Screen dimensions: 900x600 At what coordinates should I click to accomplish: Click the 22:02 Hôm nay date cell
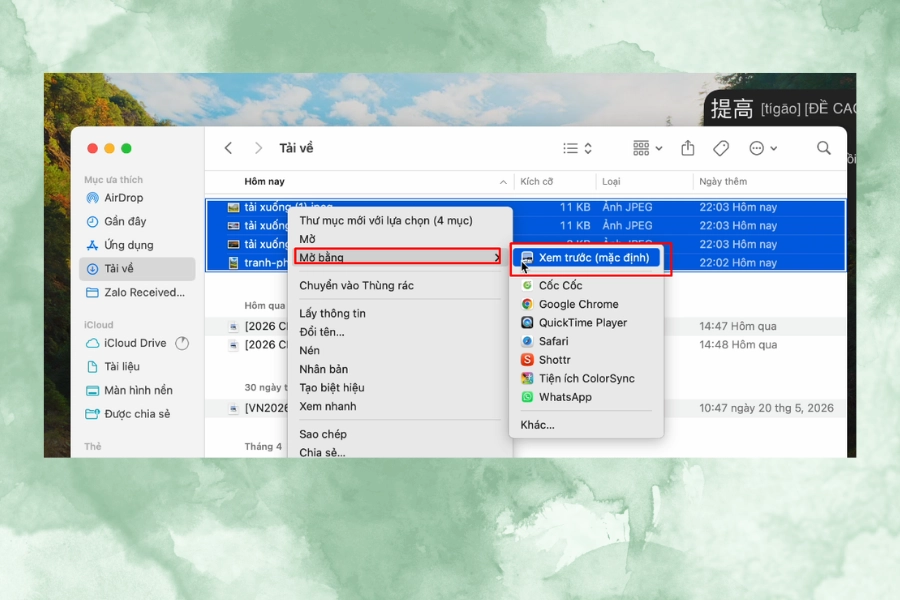click(x=738, y=262)
